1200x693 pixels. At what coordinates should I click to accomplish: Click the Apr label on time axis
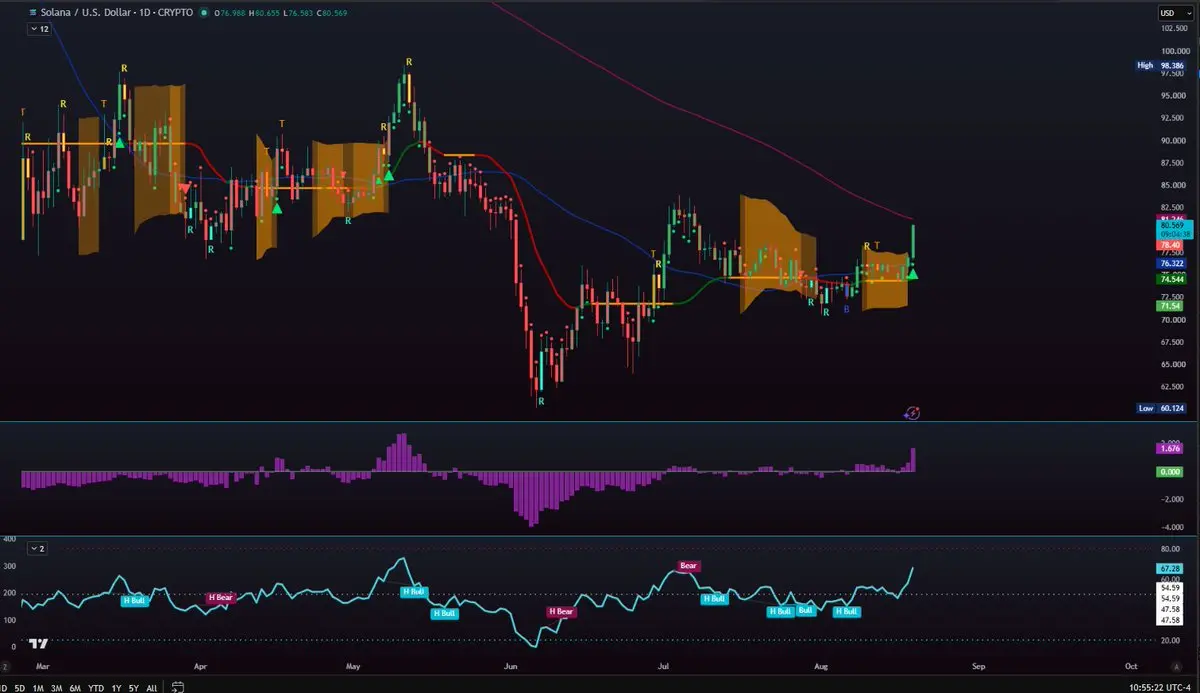coord(200,665)
